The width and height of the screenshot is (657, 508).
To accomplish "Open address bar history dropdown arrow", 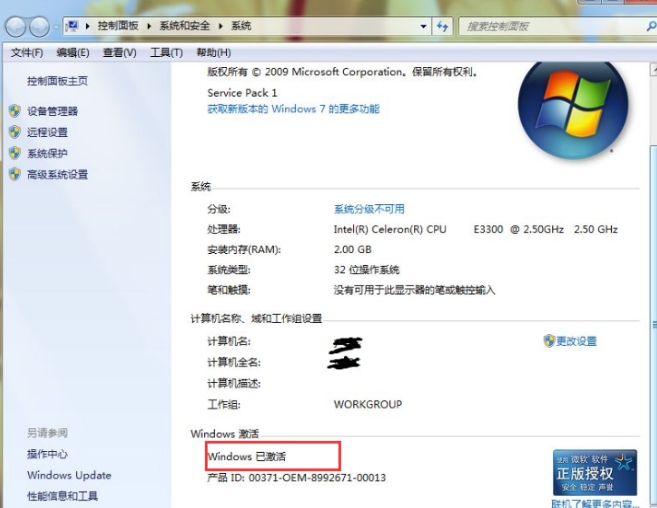I will coord(423,26).
